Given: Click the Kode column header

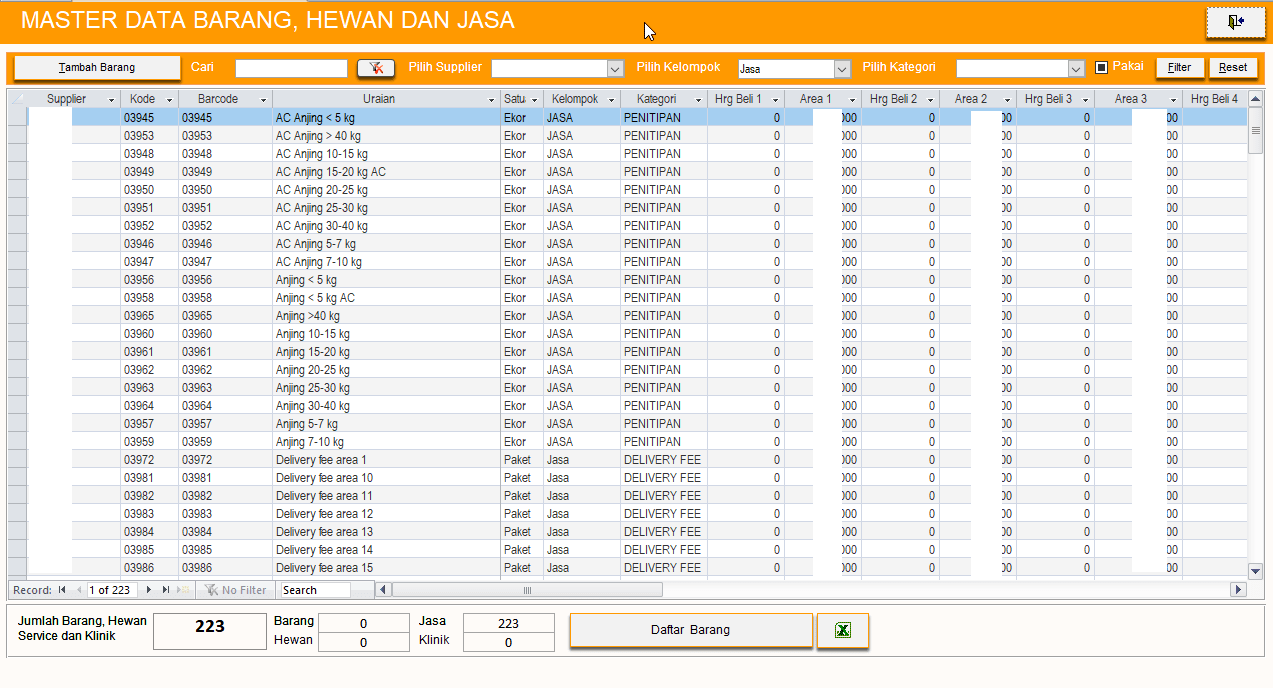Looking at the screenshot, I should tap(142, 99).
